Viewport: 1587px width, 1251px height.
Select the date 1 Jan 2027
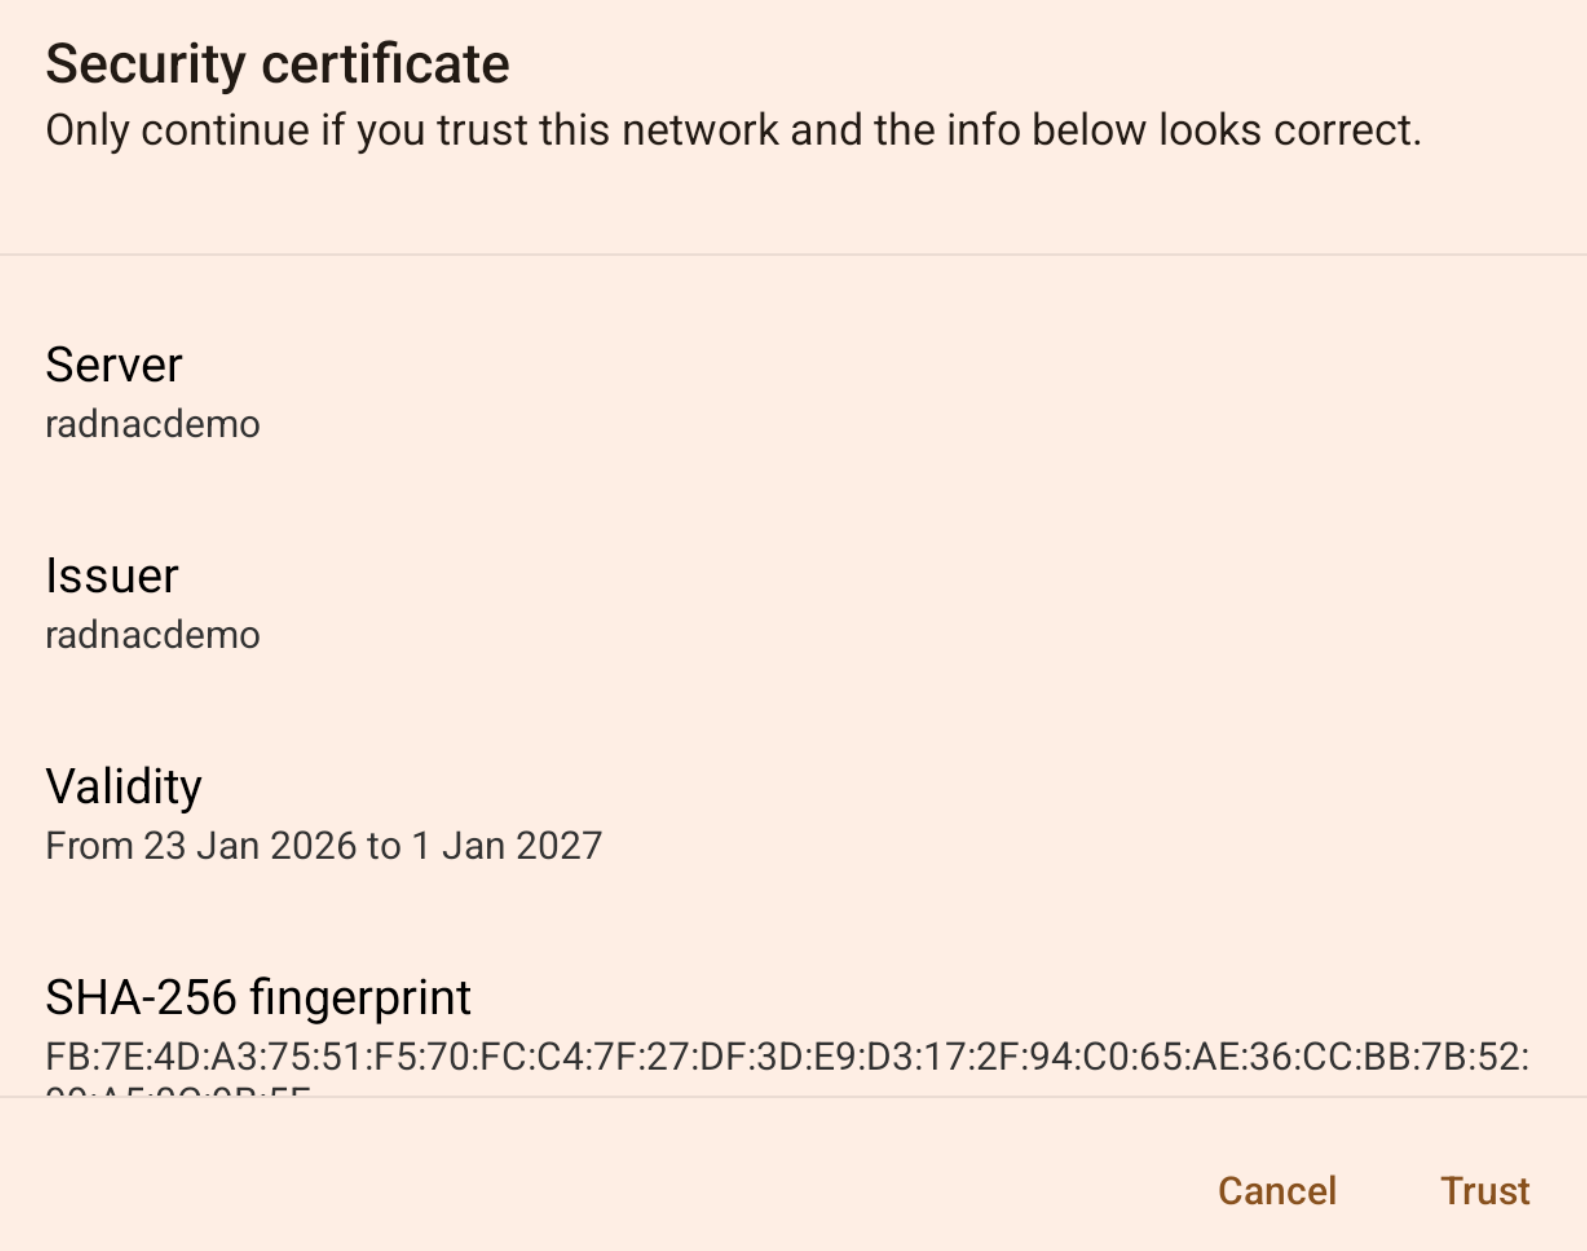pyautogui.click(x=505, y=845)
